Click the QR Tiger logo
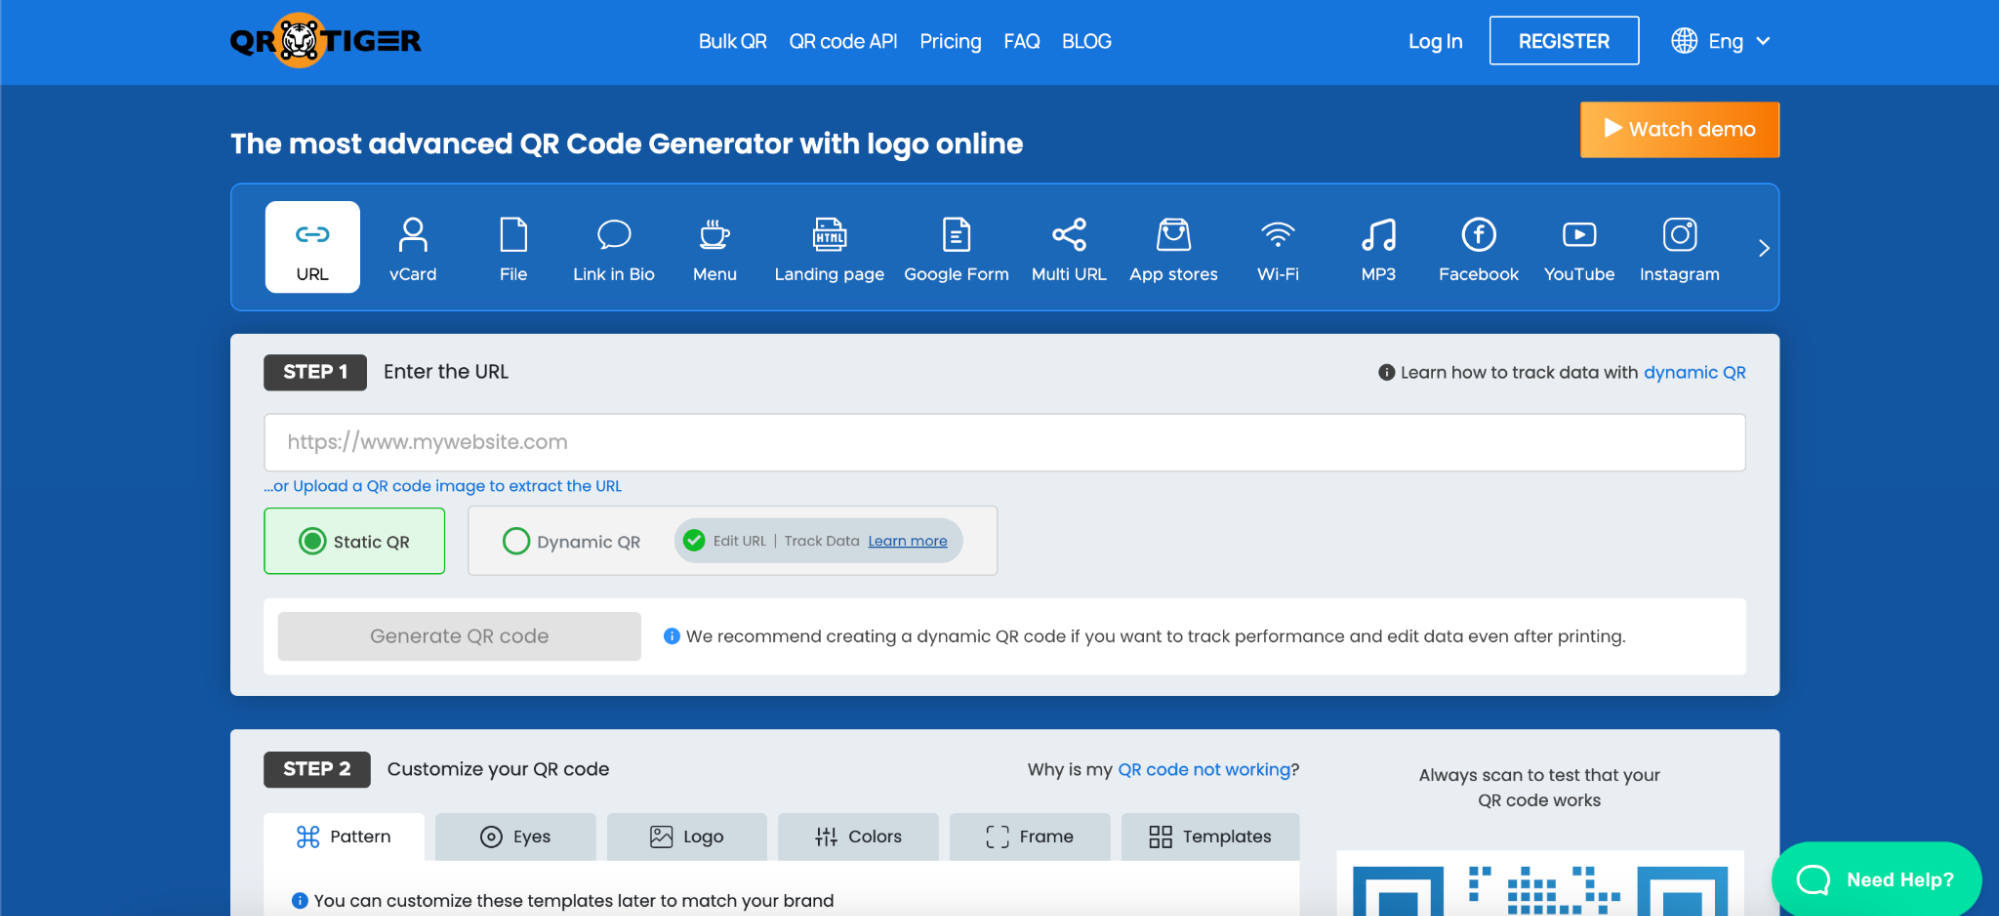Image resolution: width=1999 pixels, height=916 pixels. [325, 41]
